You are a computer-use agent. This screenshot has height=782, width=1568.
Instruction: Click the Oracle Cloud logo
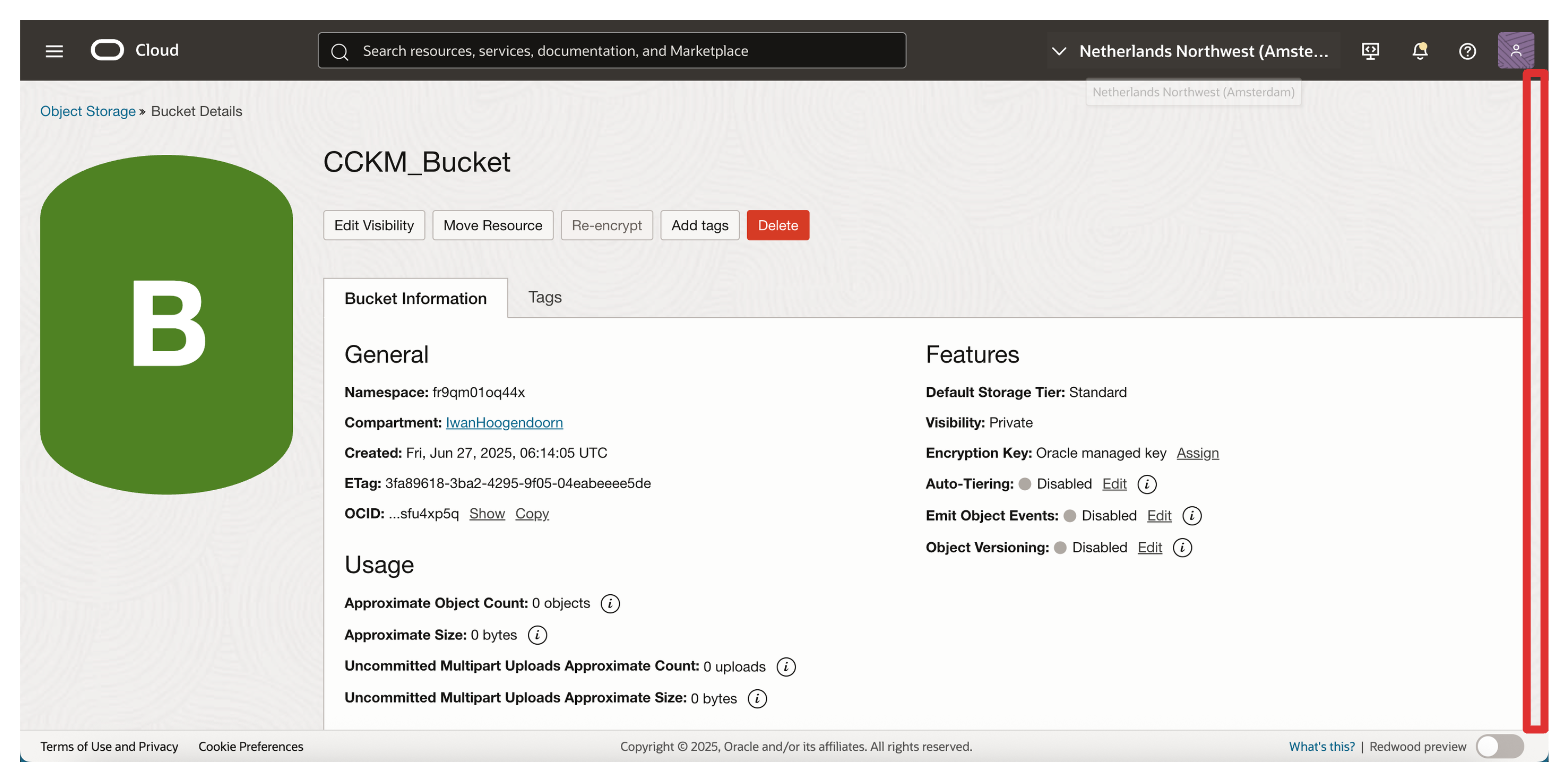click(134, 50)
